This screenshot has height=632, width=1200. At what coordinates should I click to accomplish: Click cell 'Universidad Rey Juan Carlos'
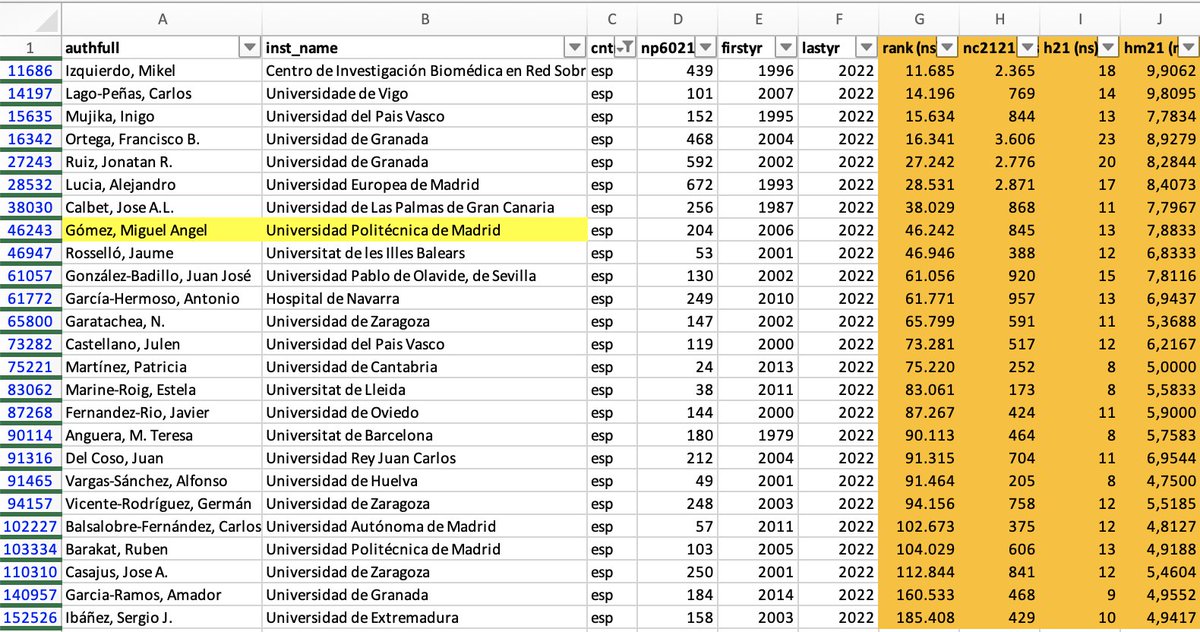(425, 458)
